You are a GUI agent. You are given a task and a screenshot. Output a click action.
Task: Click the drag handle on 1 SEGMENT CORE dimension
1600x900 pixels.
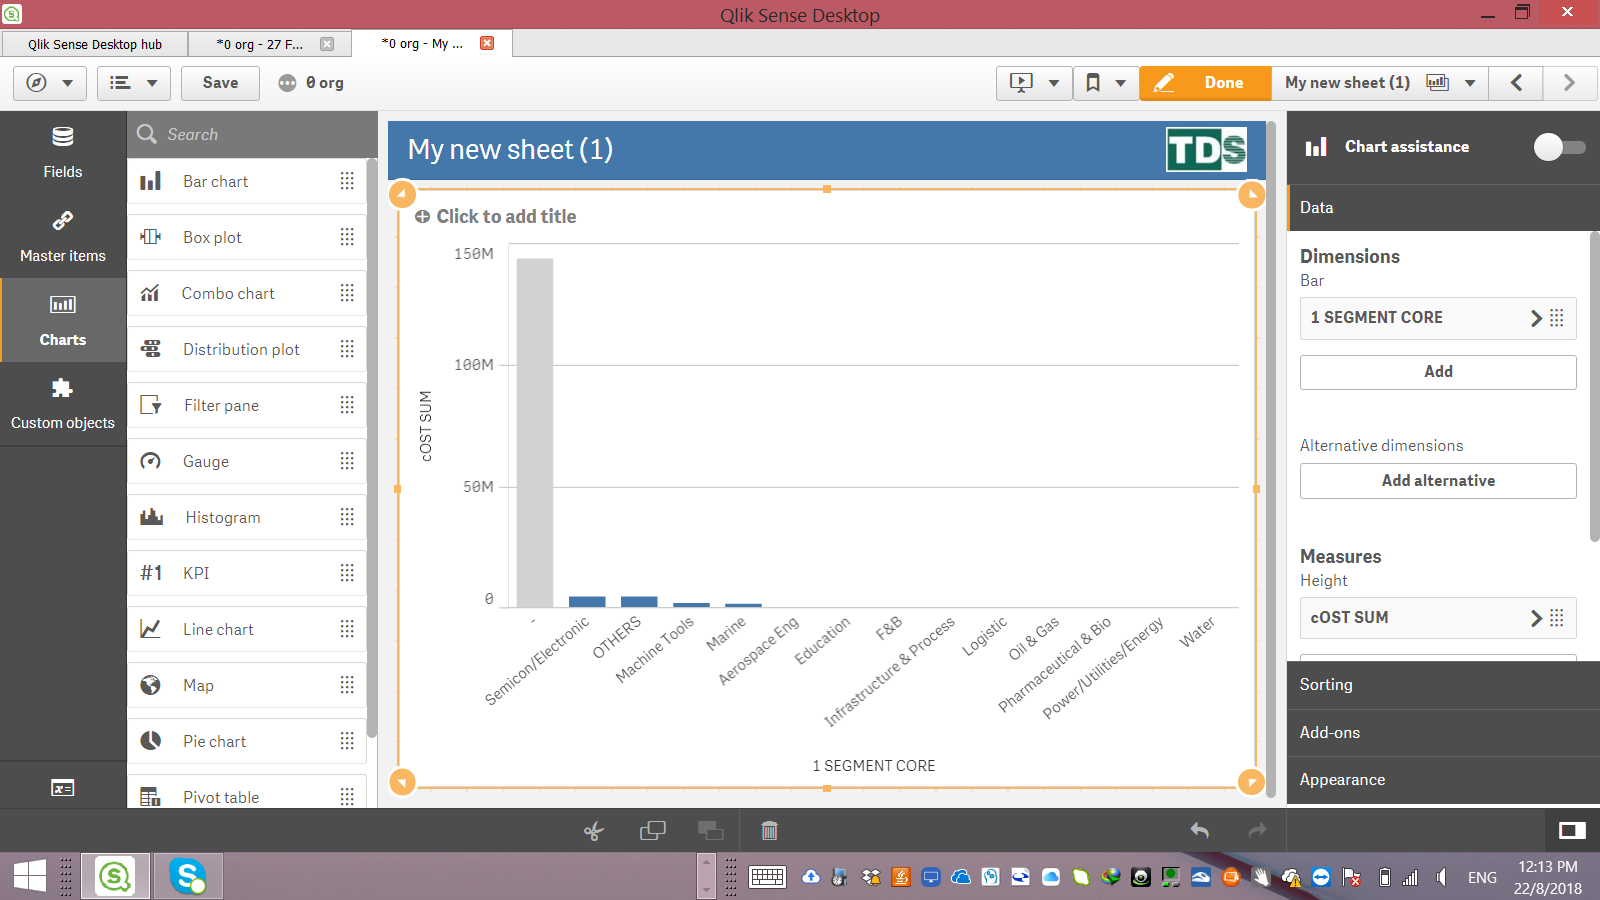[1557, 318]
